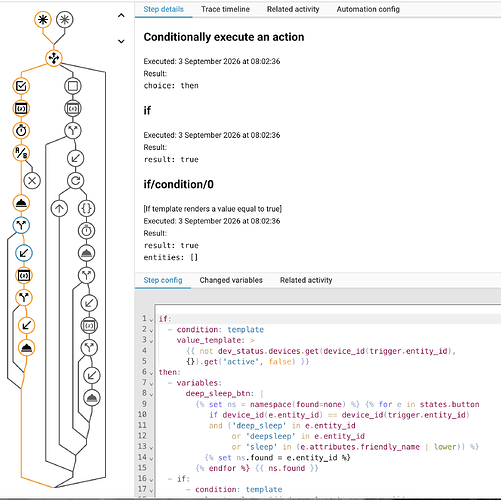The height and width of the screenshot is (500, 501).
Task: Select the gray untriggered asterisk trigger node
Action: pos(65,20)
